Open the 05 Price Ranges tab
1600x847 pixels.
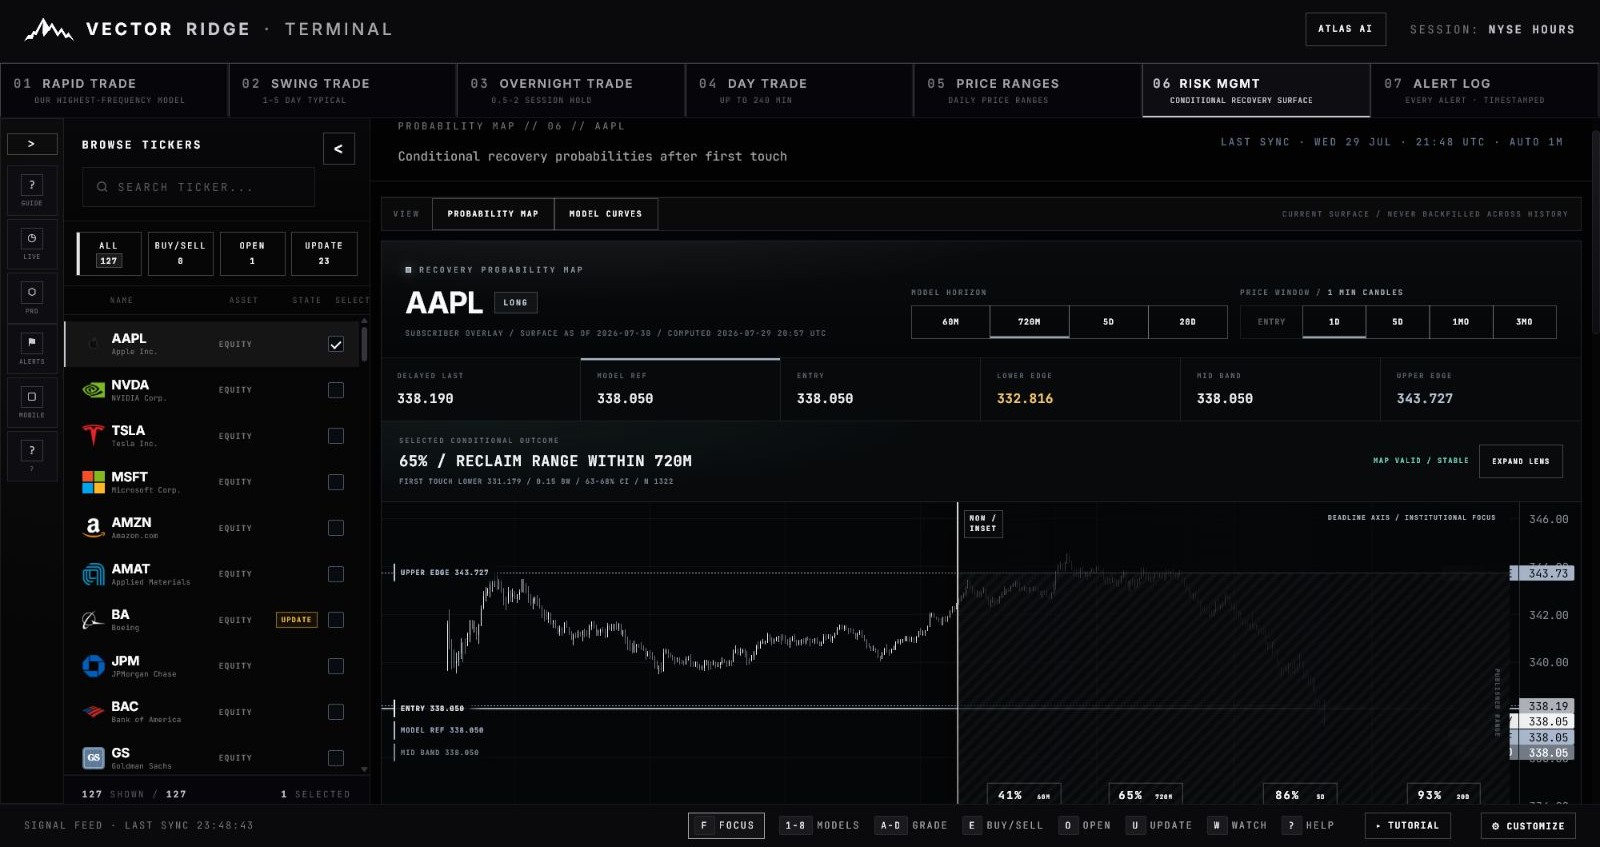pos(1027,91)
